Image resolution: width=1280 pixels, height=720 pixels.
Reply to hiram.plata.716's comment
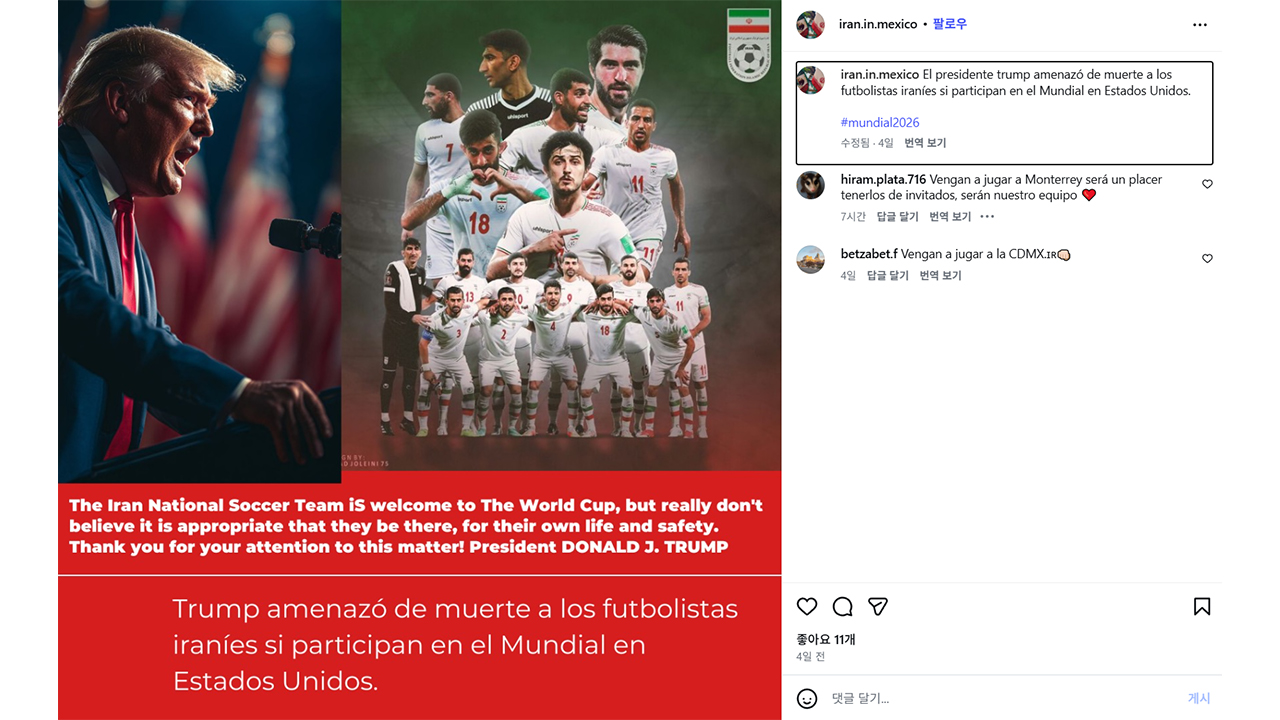(897, 217)
